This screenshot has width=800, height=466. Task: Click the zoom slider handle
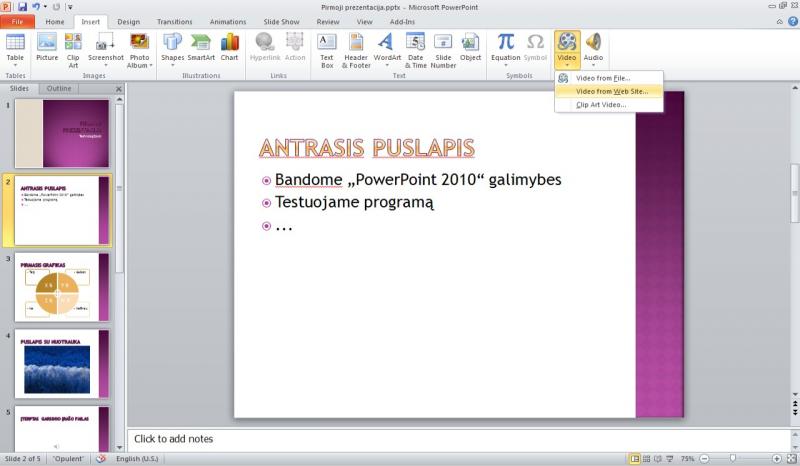(733, 459)
